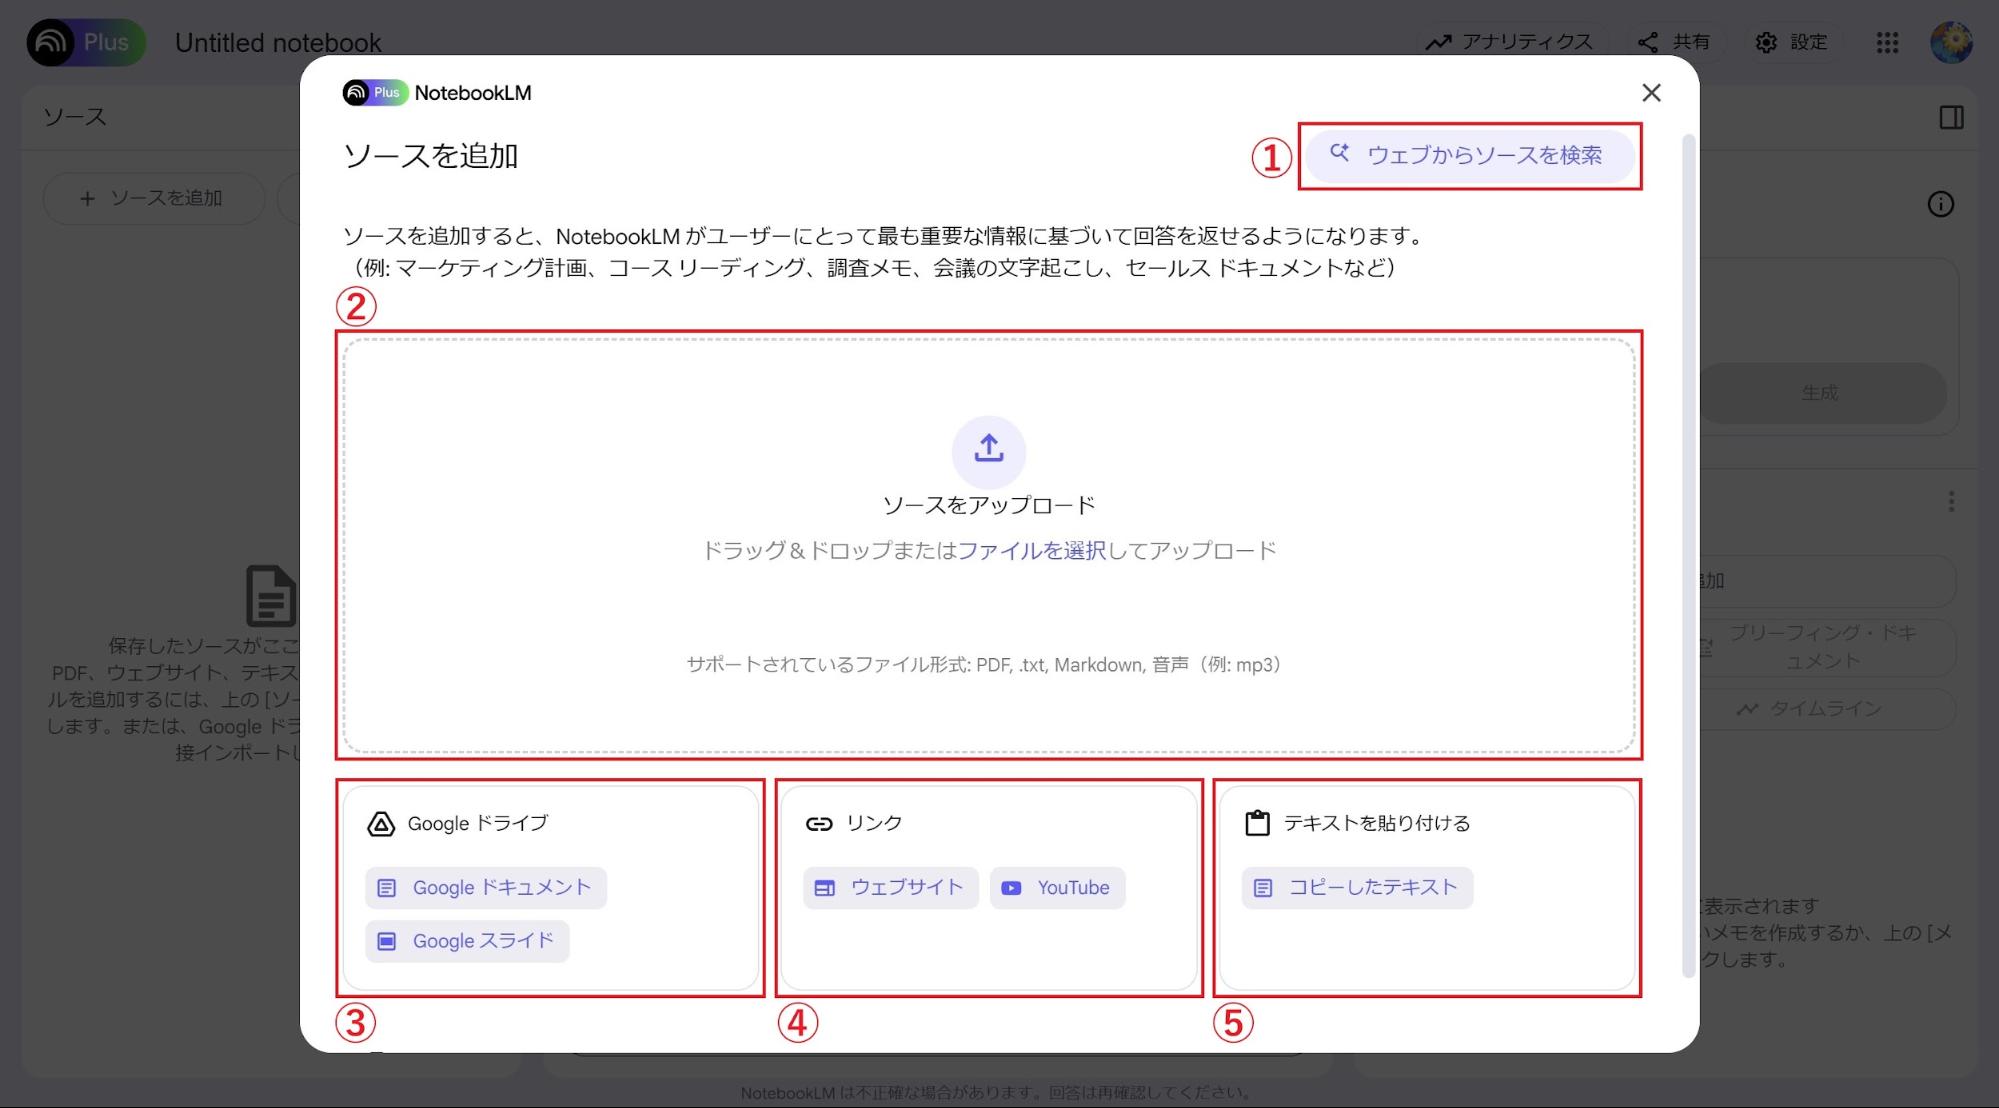1999x1108 pixels.
Task: Click the ファイルを選択 link
Action: 1032,551
